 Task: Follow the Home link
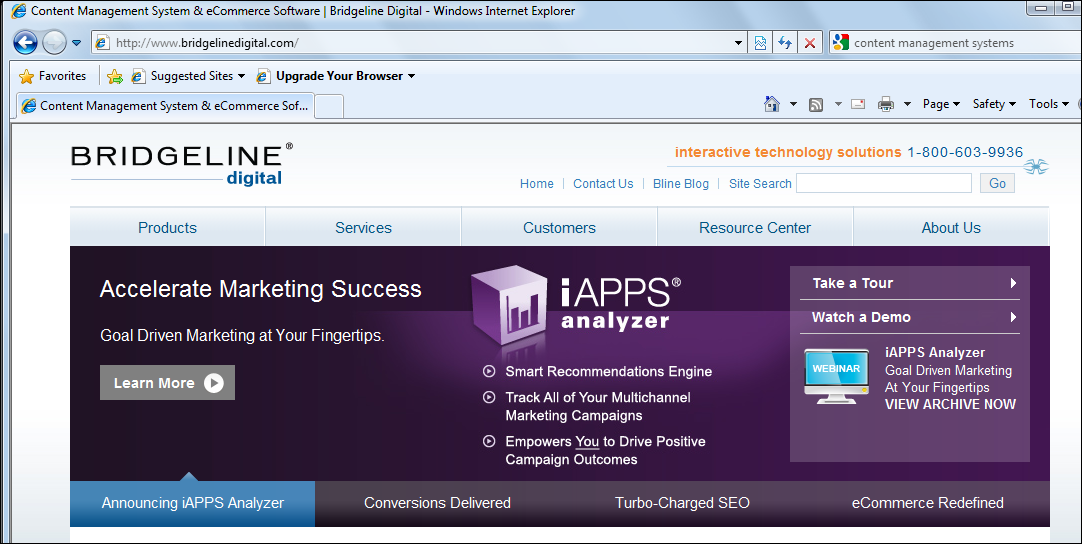coord(536,184)
